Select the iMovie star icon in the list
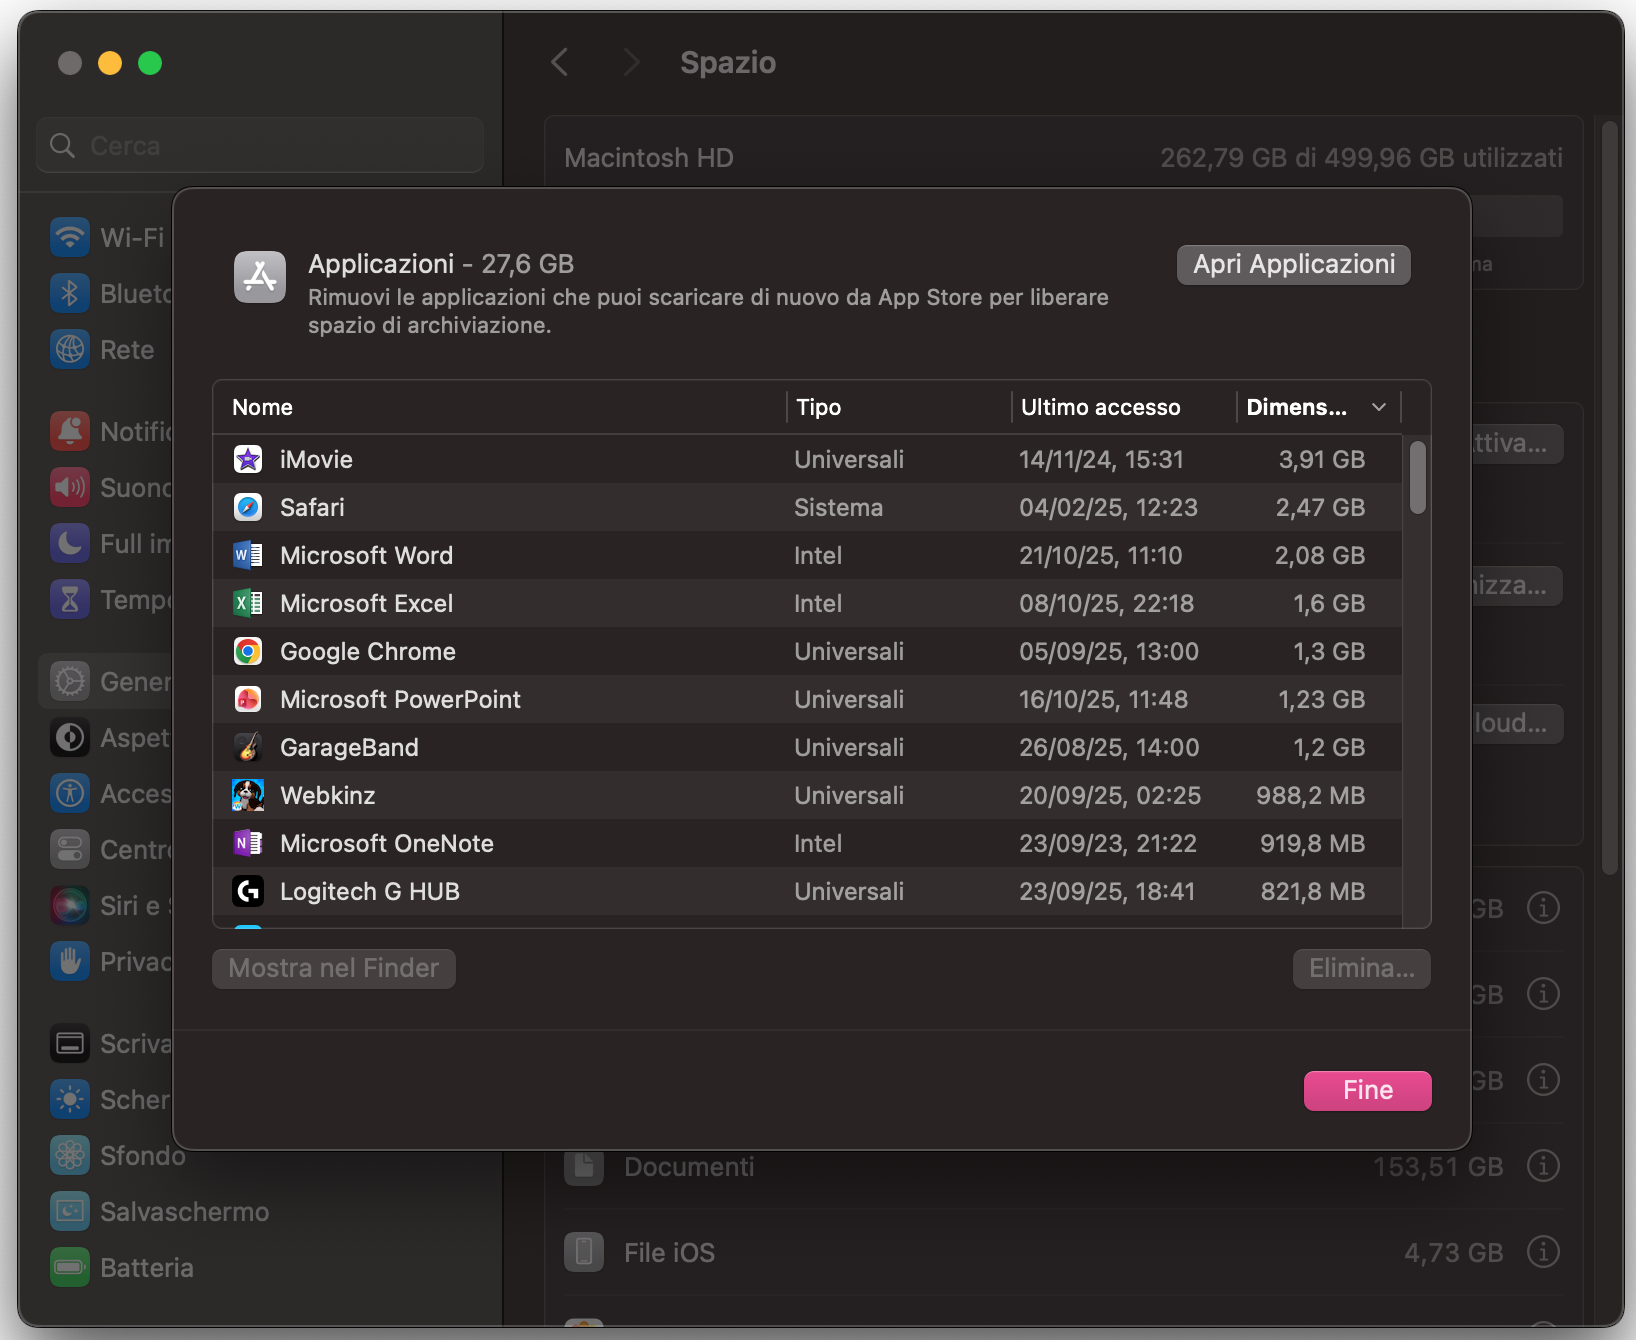This screenshot has width=1636, height=1340. (246, 459)
